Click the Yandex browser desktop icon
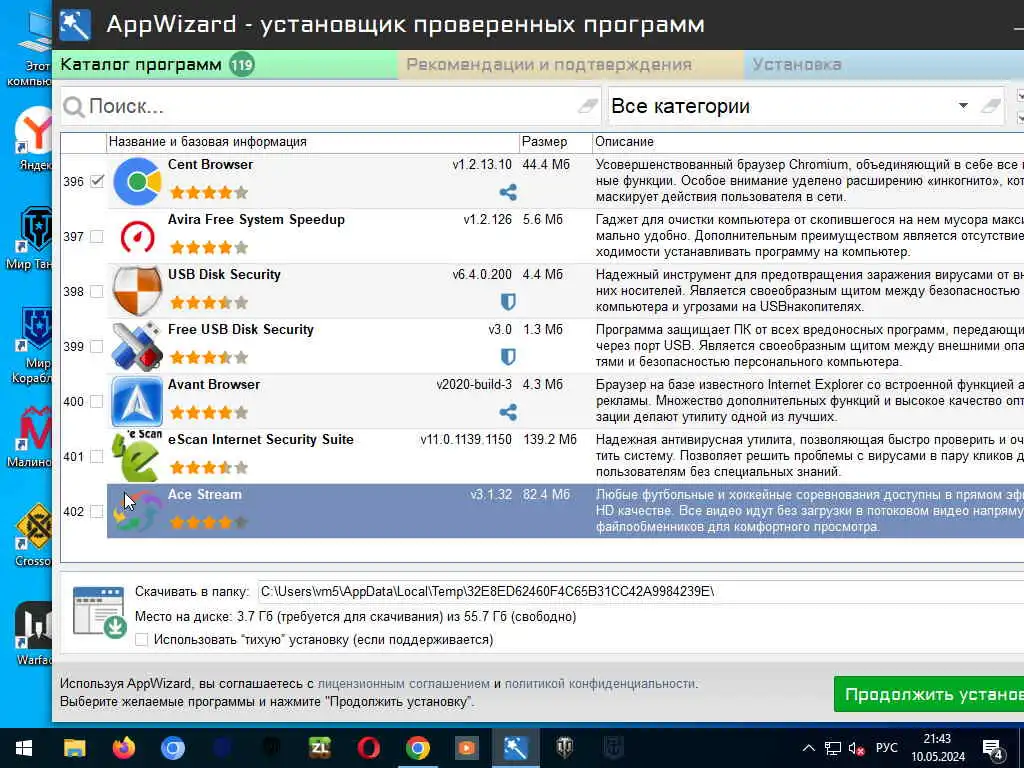The image size is (1024, 768). 34,138
